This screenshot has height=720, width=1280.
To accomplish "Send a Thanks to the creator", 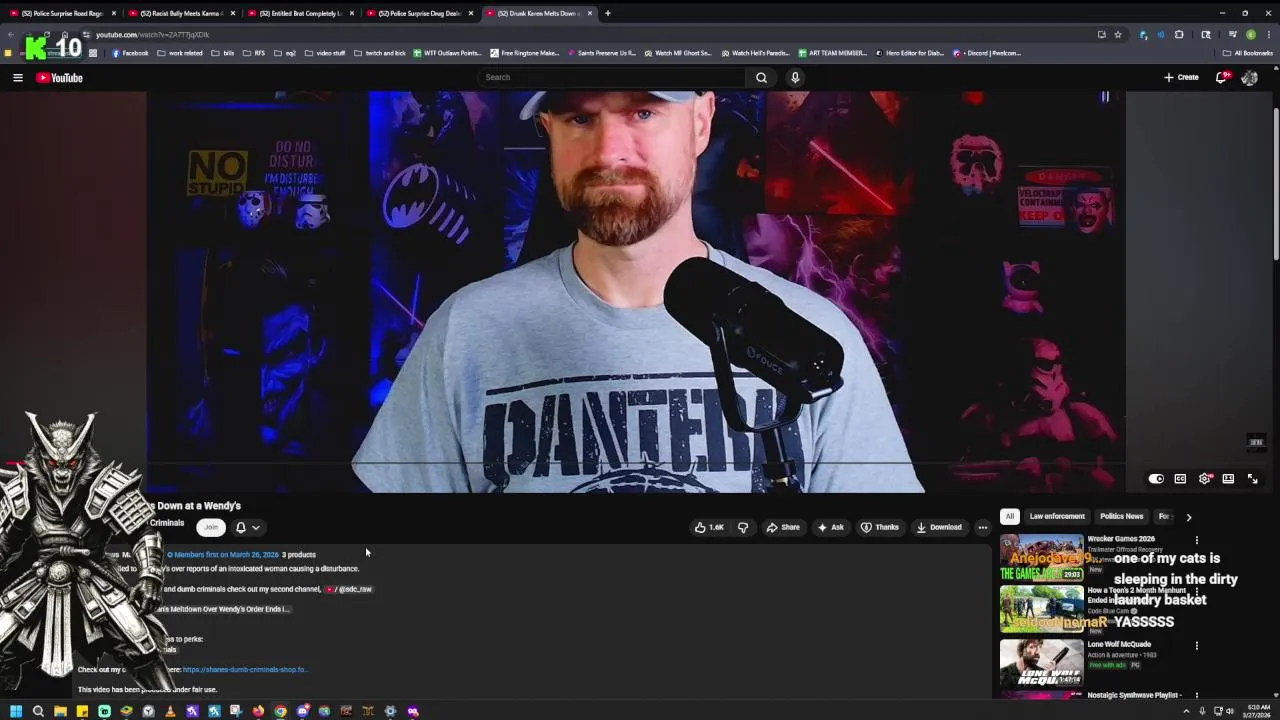I will click(880, 527).
